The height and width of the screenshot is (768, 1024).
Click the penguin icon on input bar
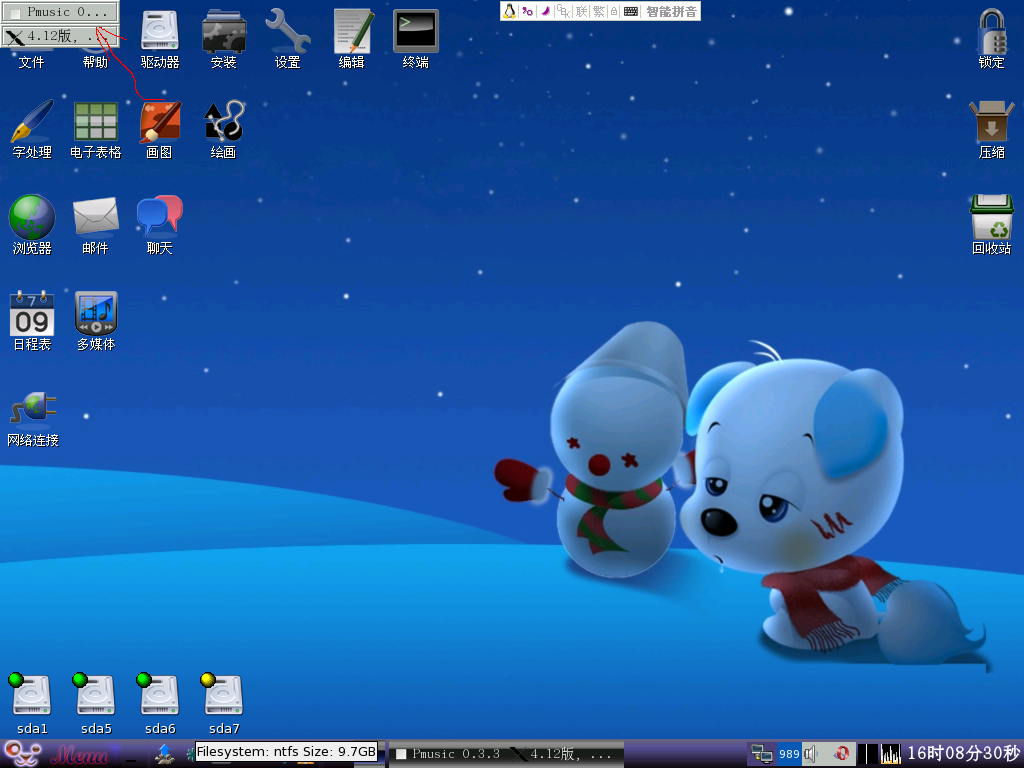point(509,11)
